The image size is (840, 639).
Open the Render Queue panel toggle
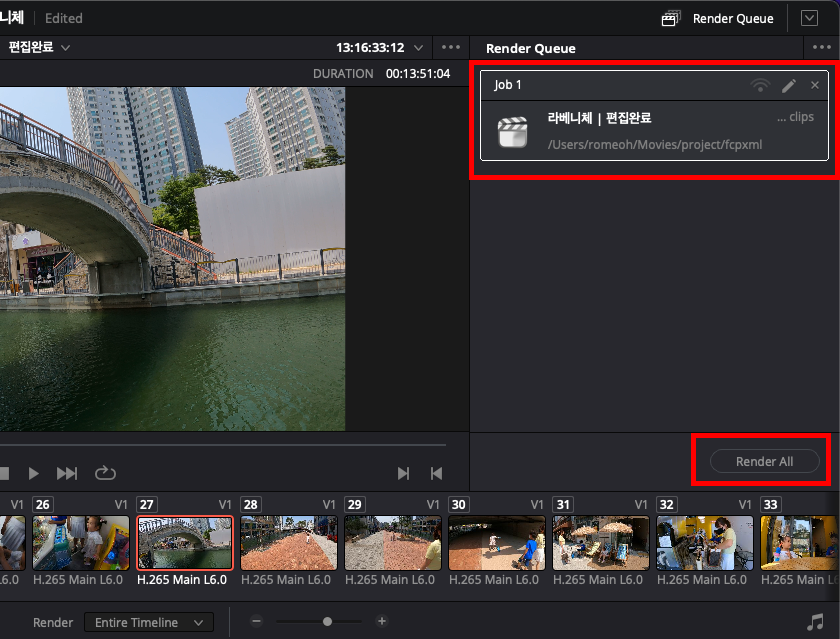click(x=718, y=19)
